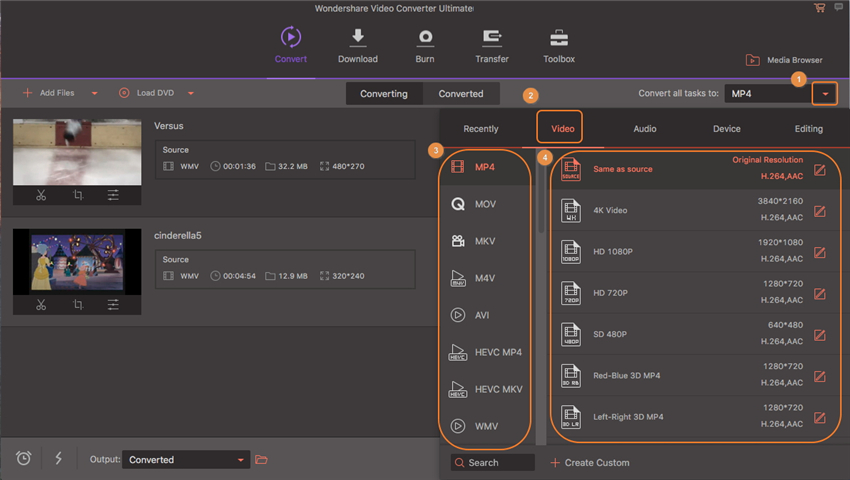Screen dimensions: 850x480
Task: Expand the Load DVD dropdown arrow
Action: pos(191,93)
